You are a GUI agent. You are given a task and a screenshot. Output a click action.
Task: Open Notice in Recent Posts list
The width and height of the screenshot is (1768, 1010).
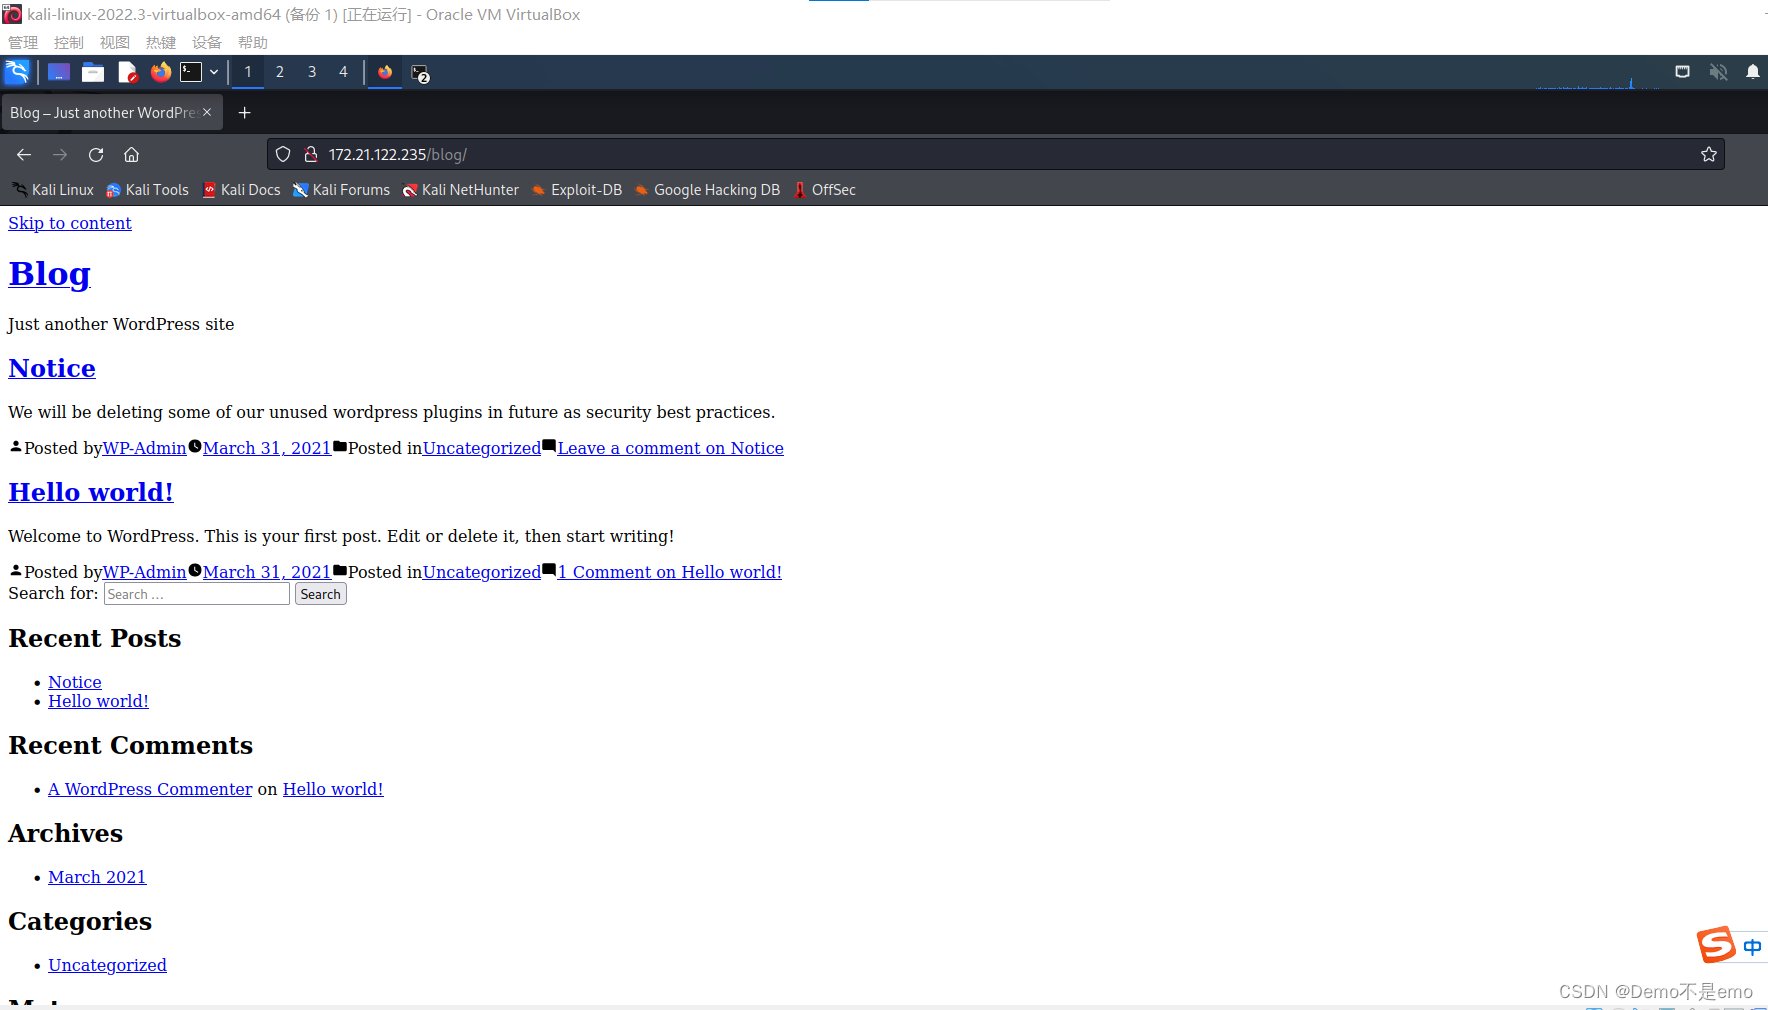[x=75, y=682]
